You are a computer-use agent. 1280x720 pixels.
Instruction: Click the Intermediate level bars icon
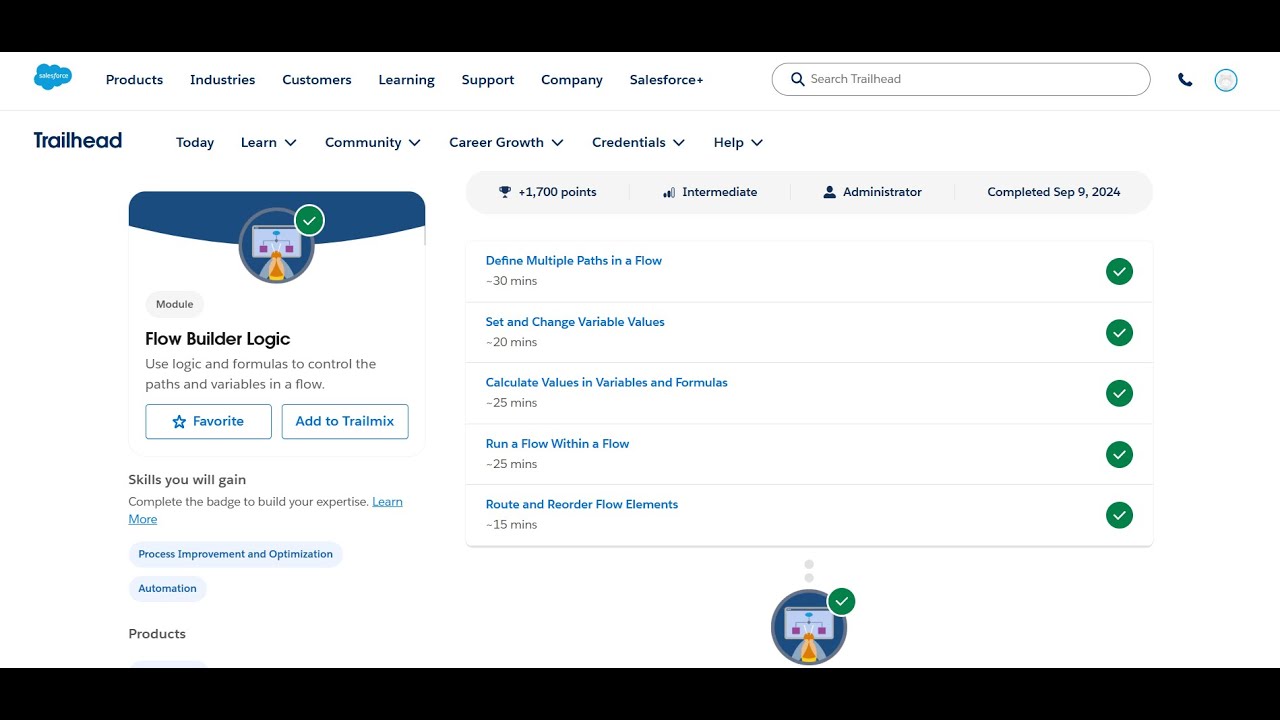pyautogui.click(x=669, y=192)
